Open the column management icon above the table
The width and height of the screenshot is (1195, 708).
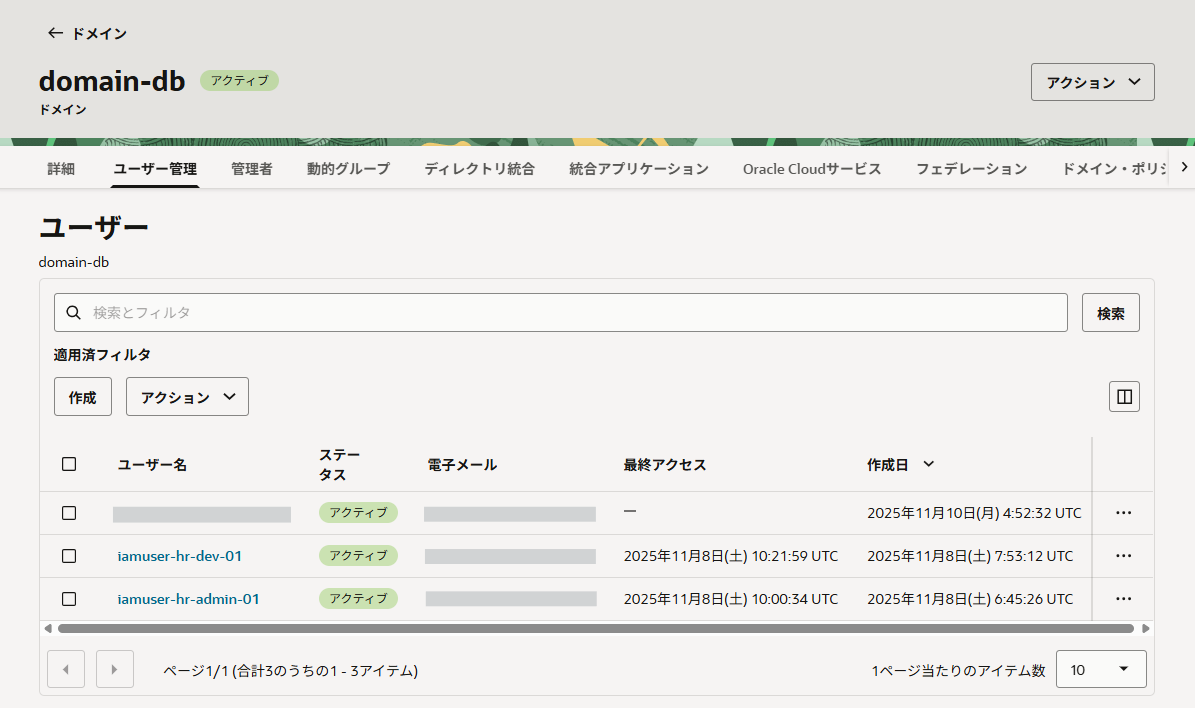pyautogui.click(x=1123, y=396)
